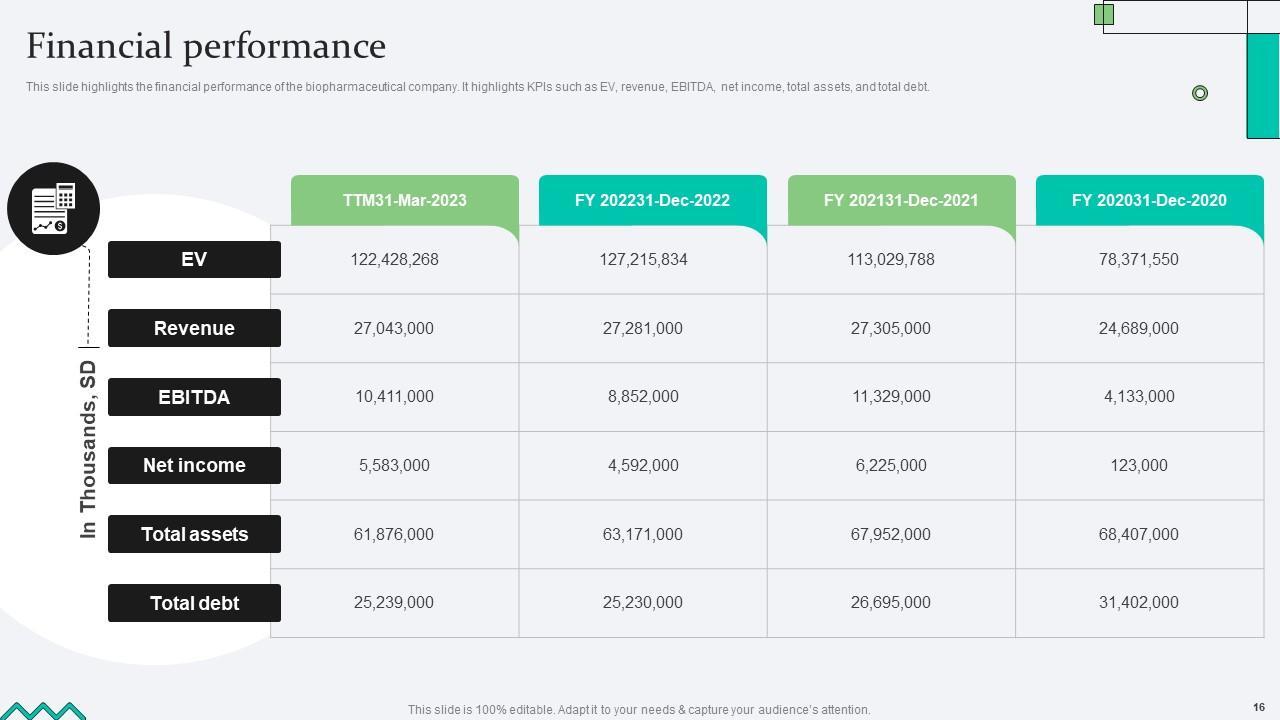1280x720 pixels.
Task: Select the FY 202031-Dec-2020 column header
Action: [1149, 200]
